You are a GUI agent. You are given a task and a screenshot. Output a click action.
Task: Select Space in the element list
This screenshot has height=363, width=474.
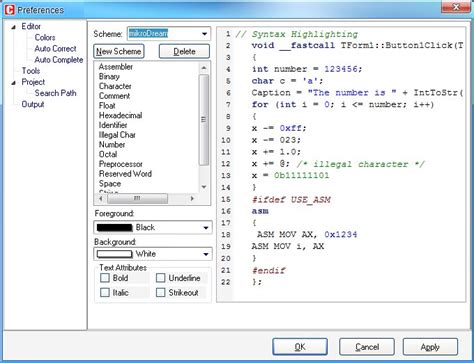(x=110, y=183)
